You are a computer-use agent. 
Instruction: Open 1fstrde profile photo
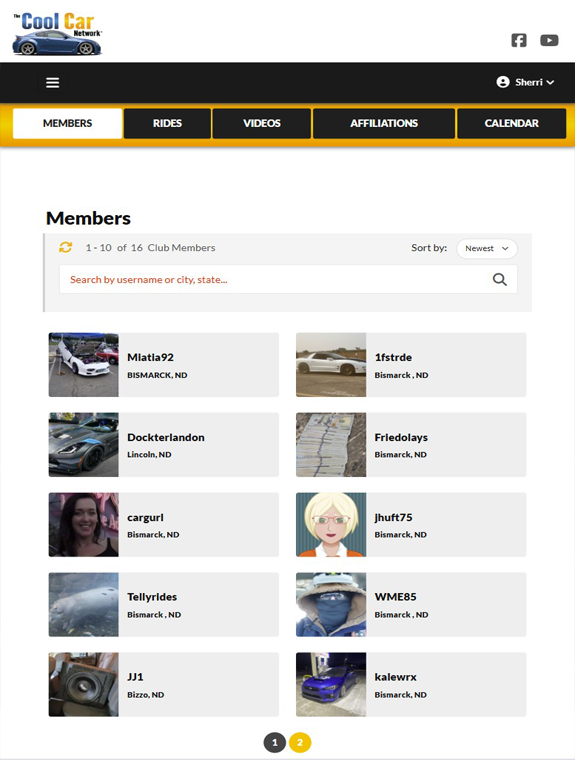coord(331,364)
